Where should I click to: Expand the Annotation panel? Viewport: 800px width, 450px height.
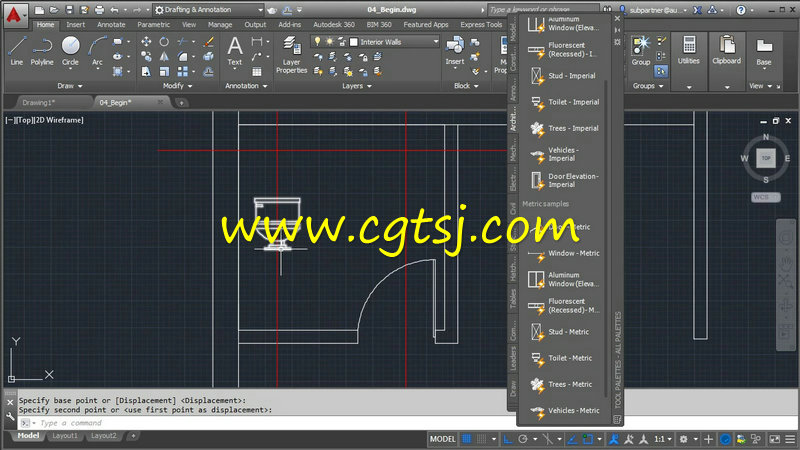(246, 86)
